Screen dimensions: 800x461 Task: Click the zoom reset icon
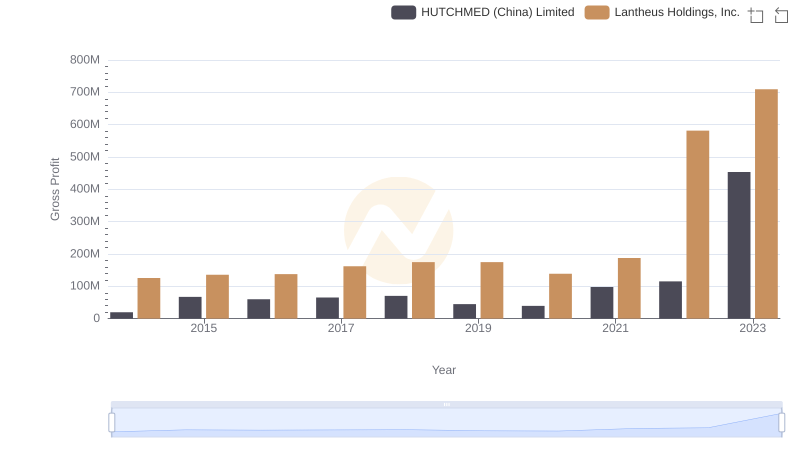point(781,15)
